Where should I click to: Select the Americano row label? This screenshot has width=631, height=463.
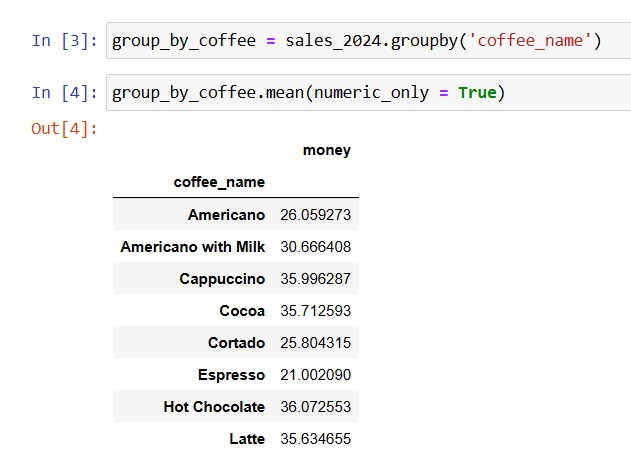[226, 215]
